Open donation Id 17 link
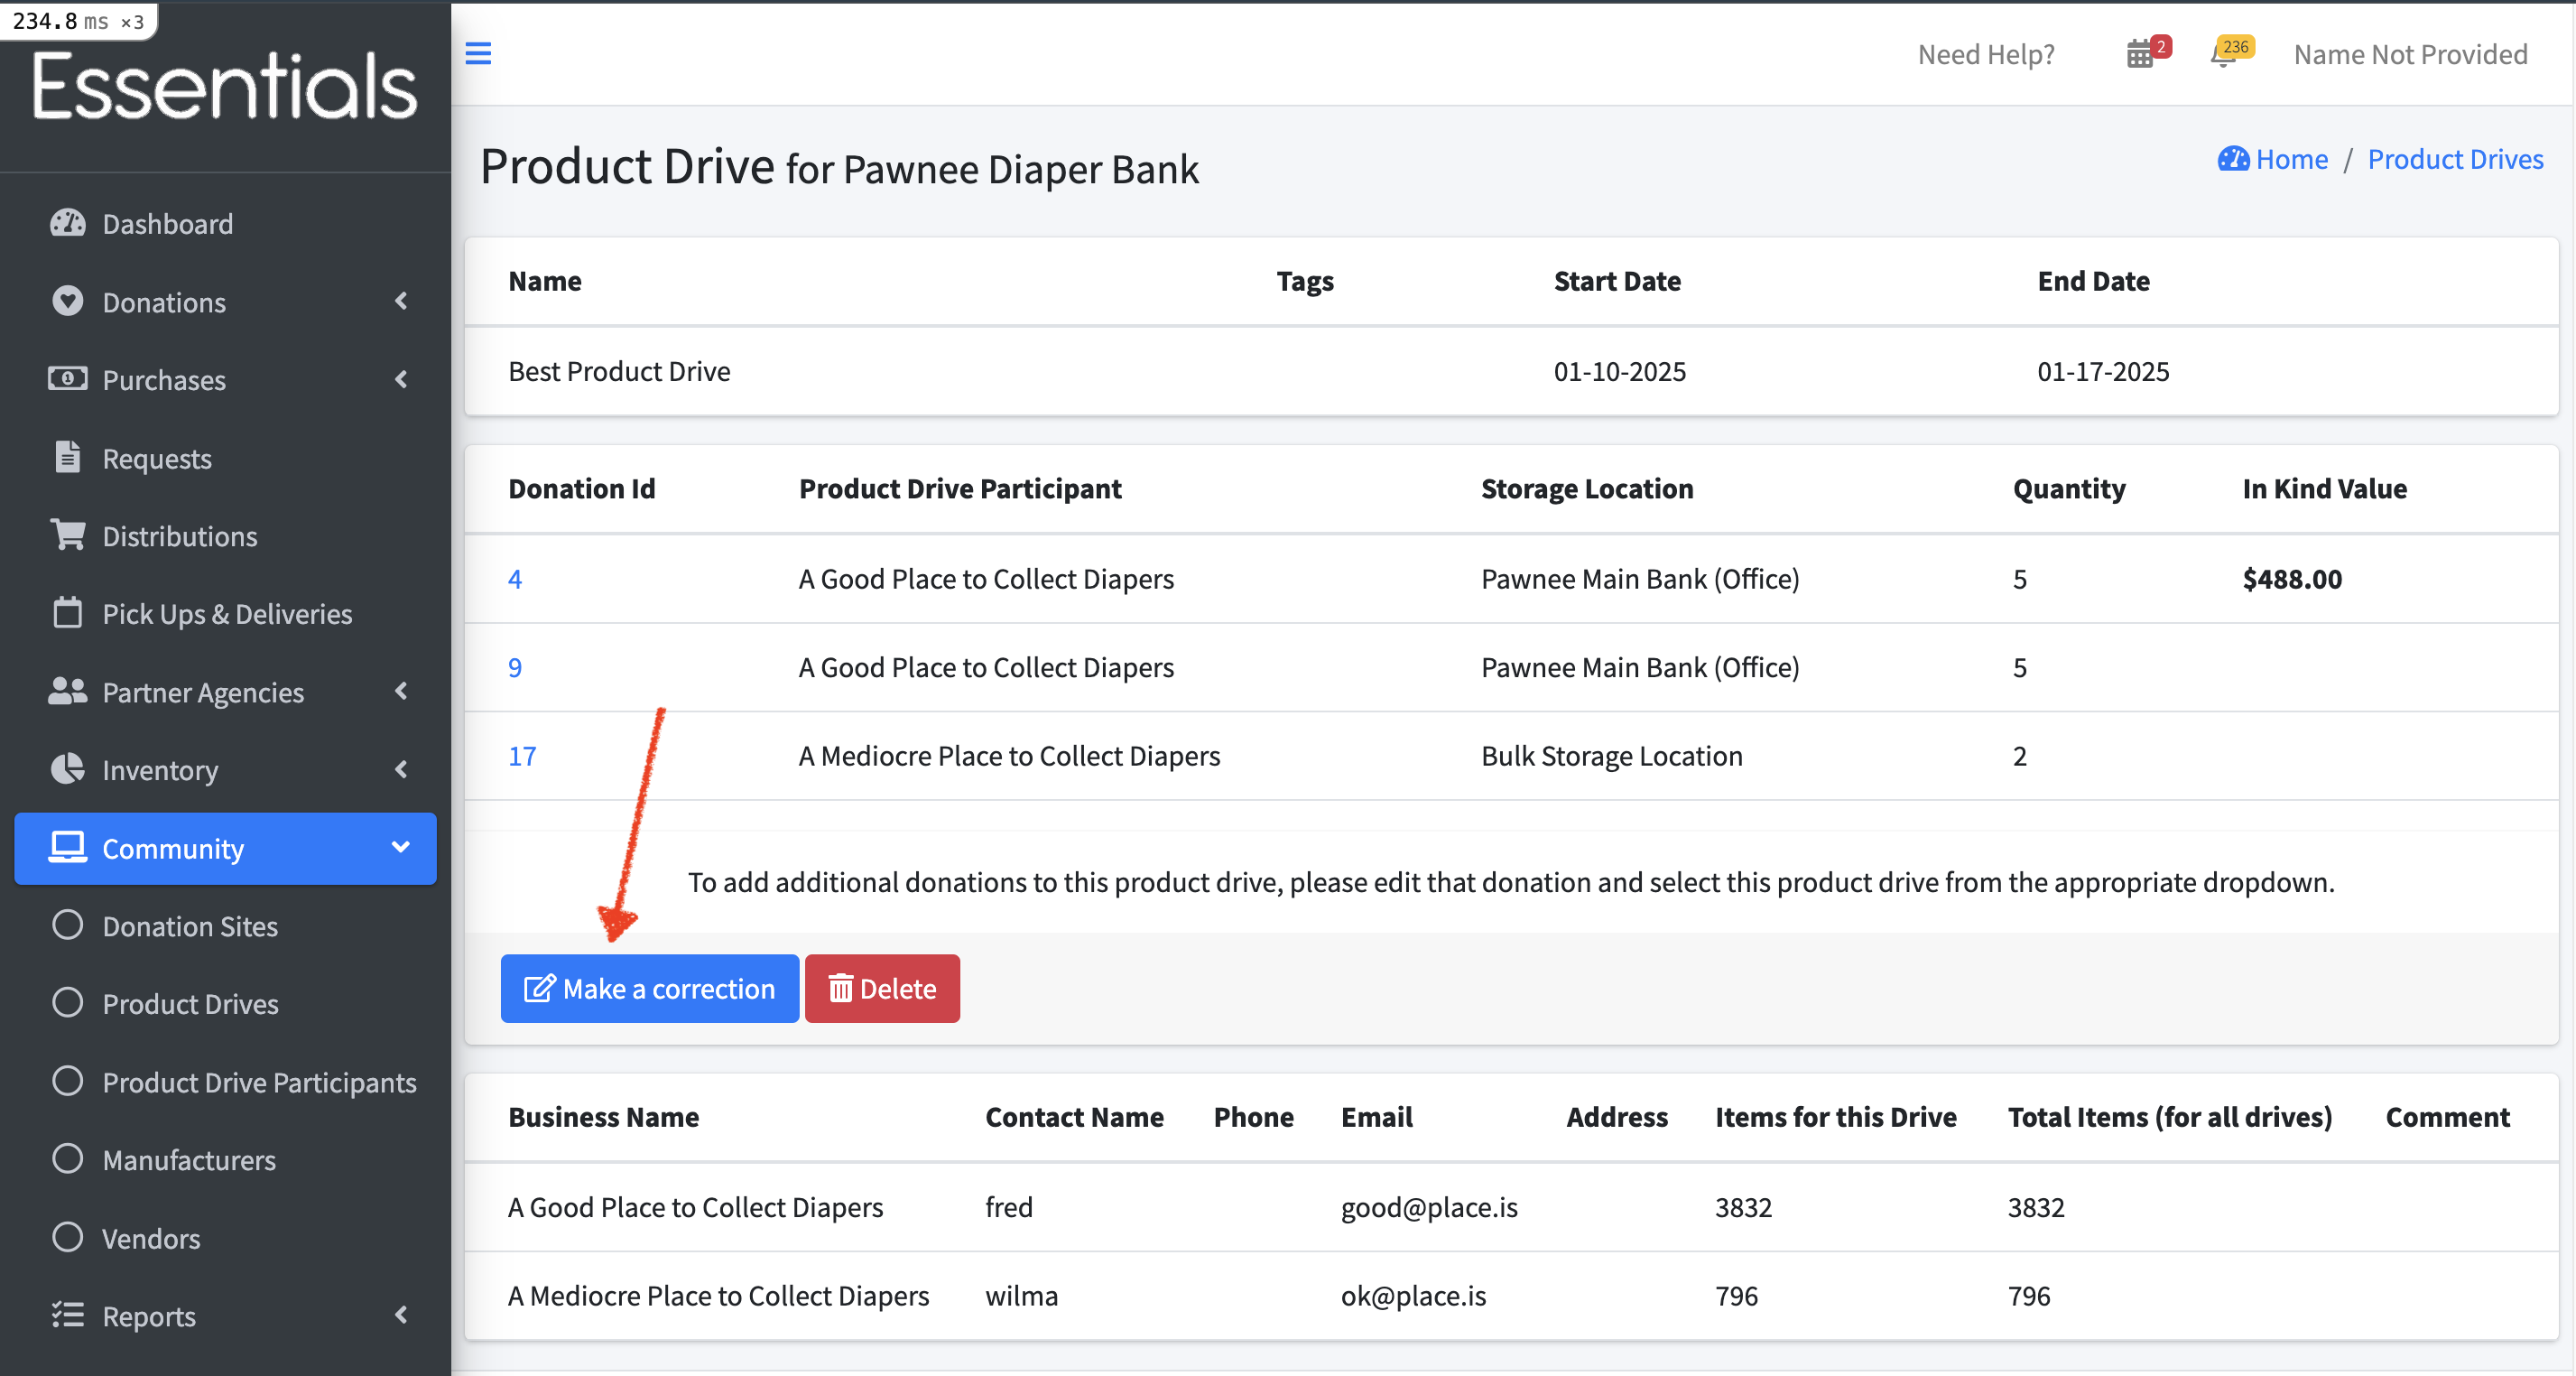The width and height of the screenshot is (2576, 1376). [522, 755]
